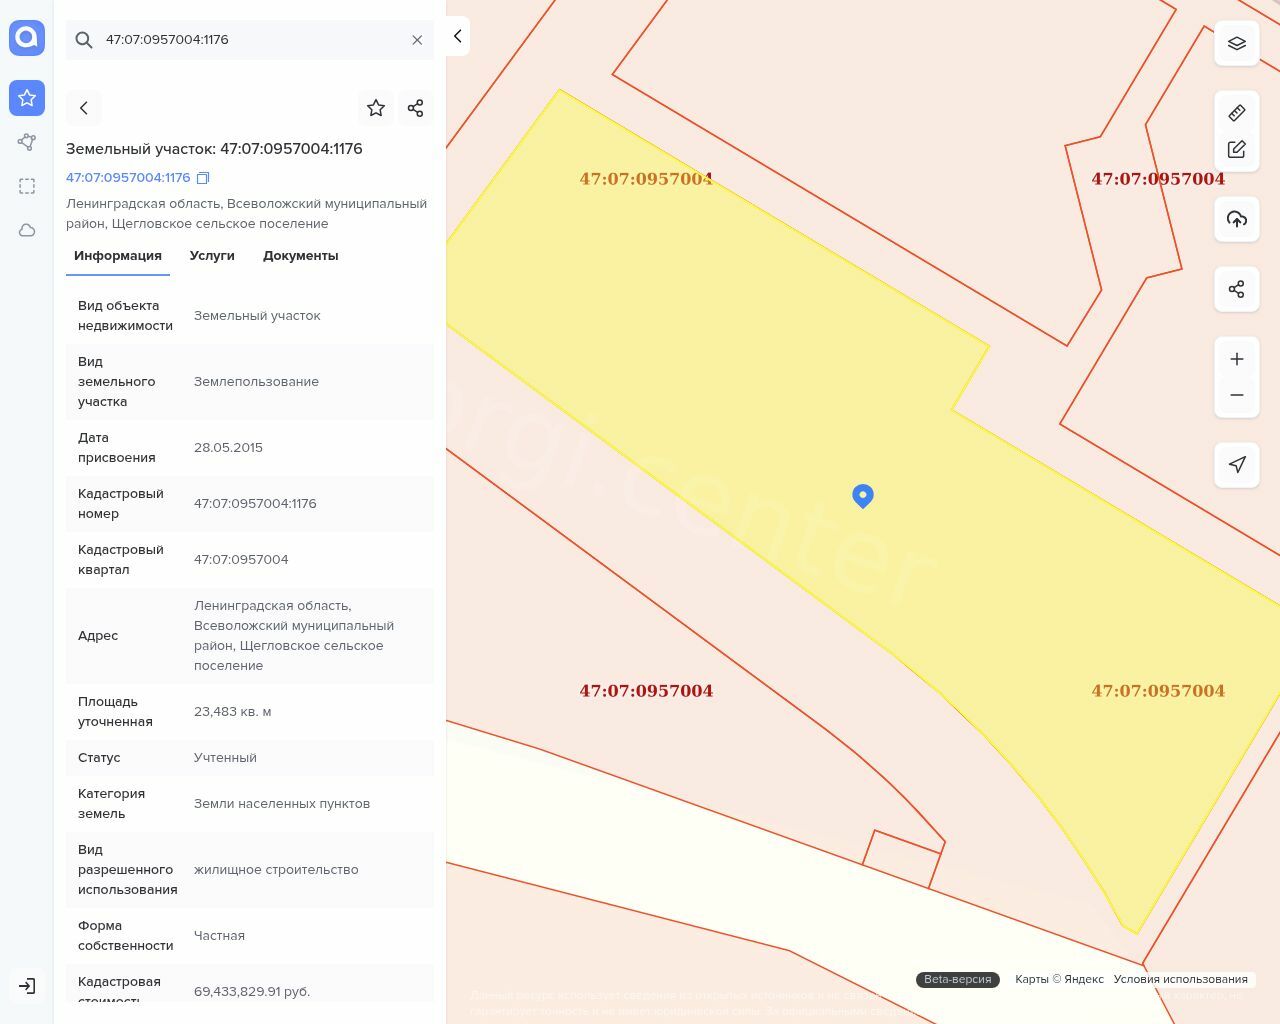The width and height of the screenshot is (1280, 1024).
Task: Go back from the parcel card
Action: point(84,108)
